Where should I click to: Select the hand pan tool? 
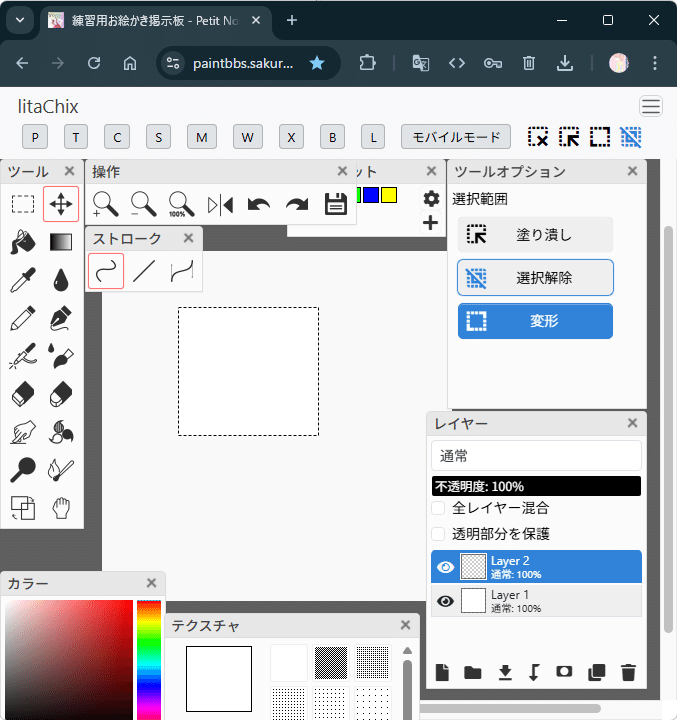click(61, 508)
